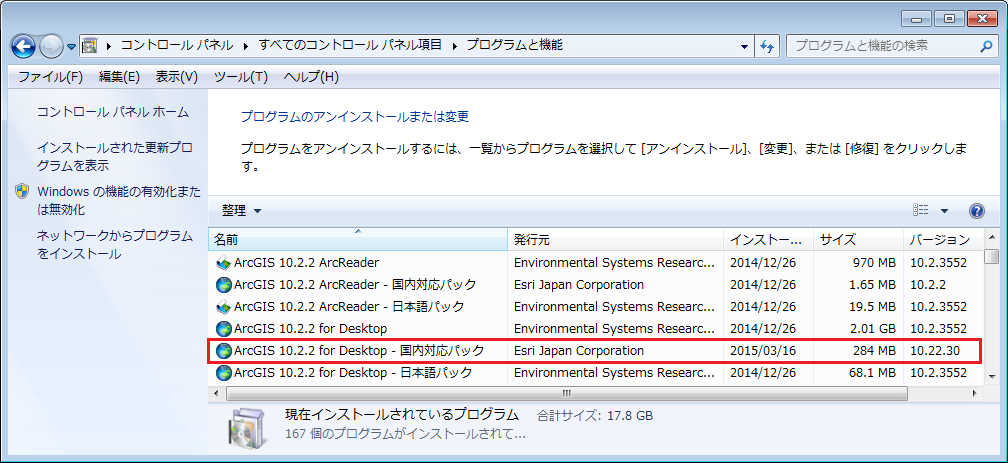This screenshot has height=463, width=1008.
Task: Maximize the プログラムと機能 window
Action: (x=949, y=19)
